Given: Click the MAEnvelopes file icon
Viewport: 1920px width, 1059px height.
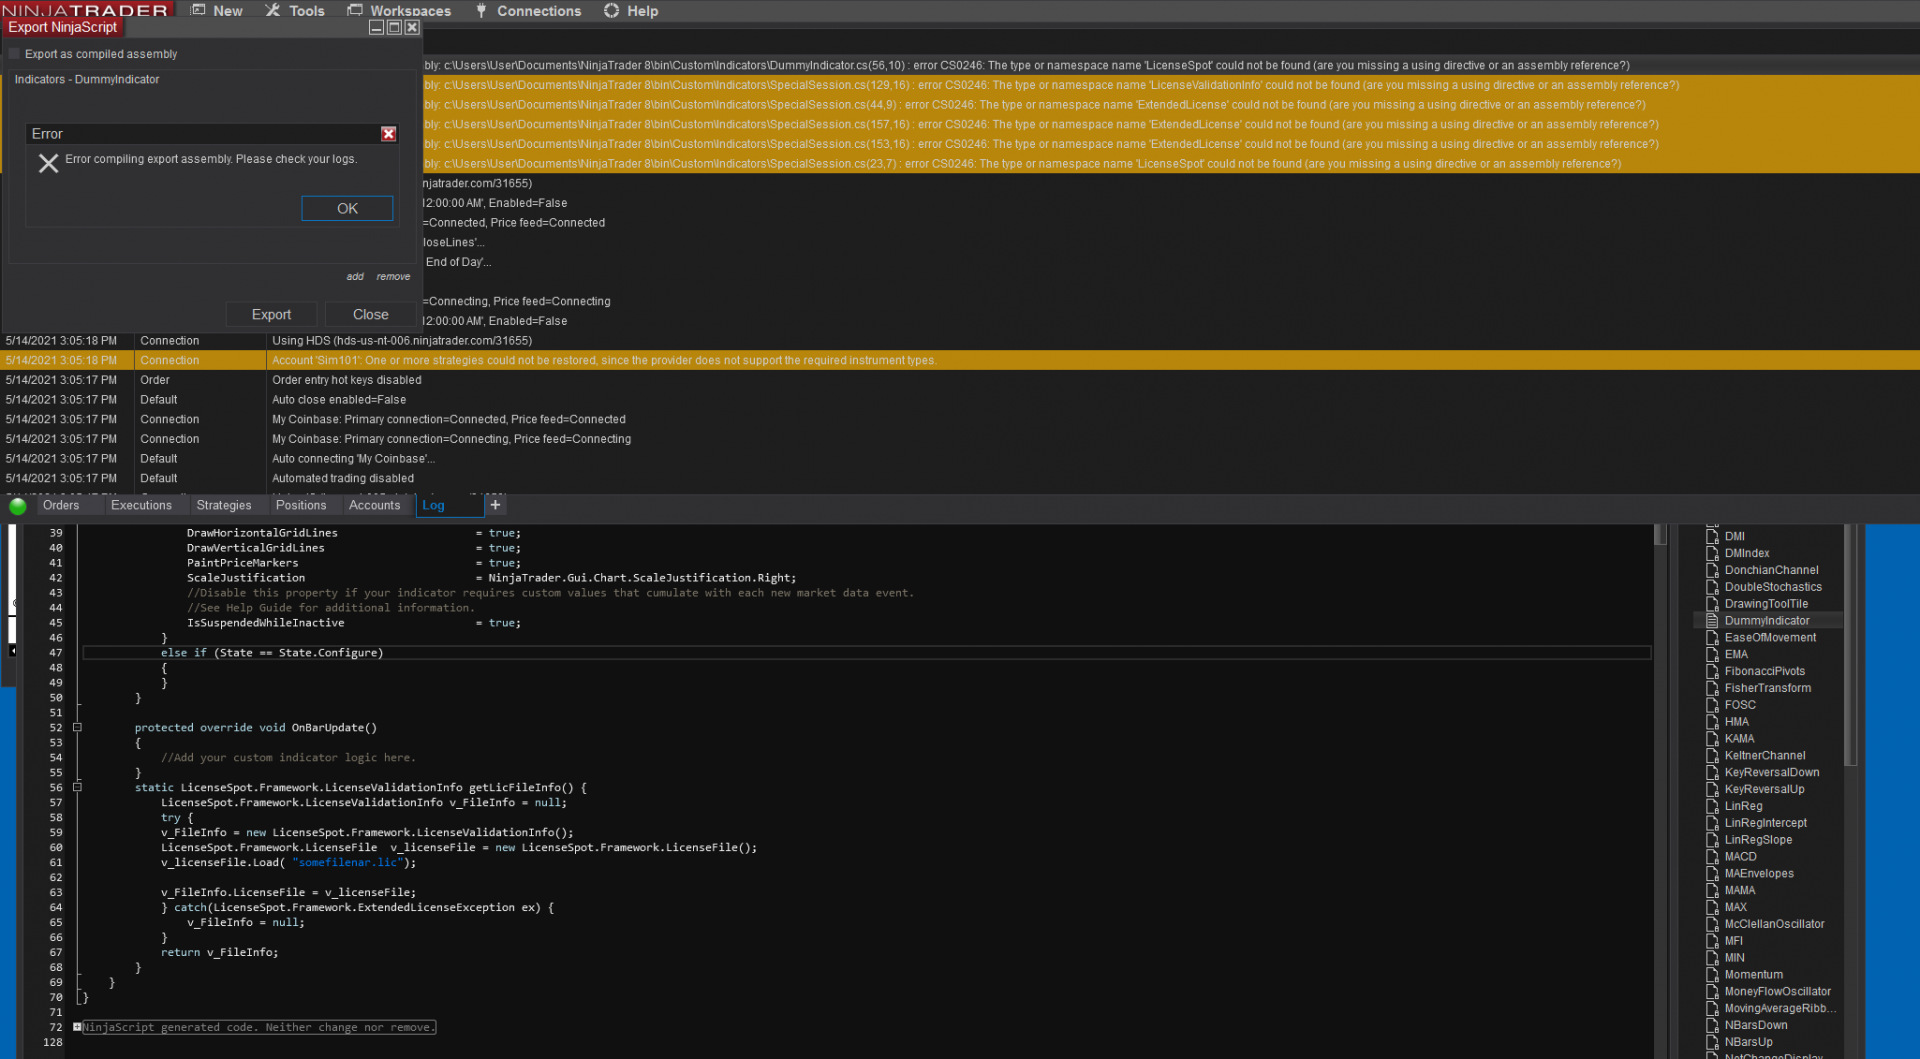Looking at the screenshot, I should click(1712, 874).
